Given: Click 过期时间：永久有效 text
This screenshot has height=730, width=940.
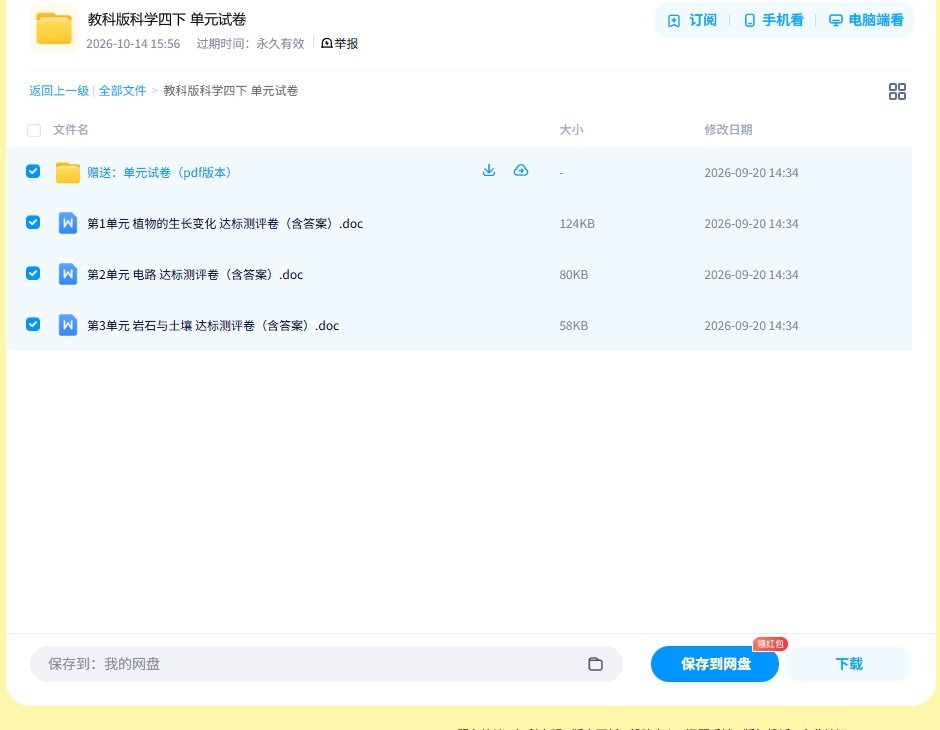Looking at the screenshot, I should point(250,44).
